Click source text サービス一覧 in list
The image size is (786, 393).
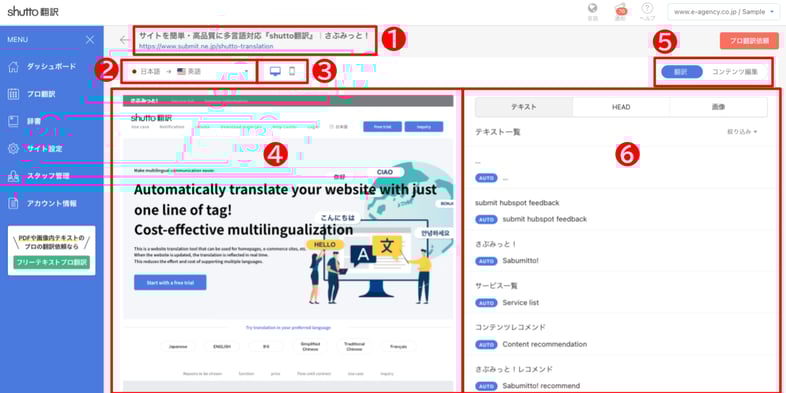point(496,285)
